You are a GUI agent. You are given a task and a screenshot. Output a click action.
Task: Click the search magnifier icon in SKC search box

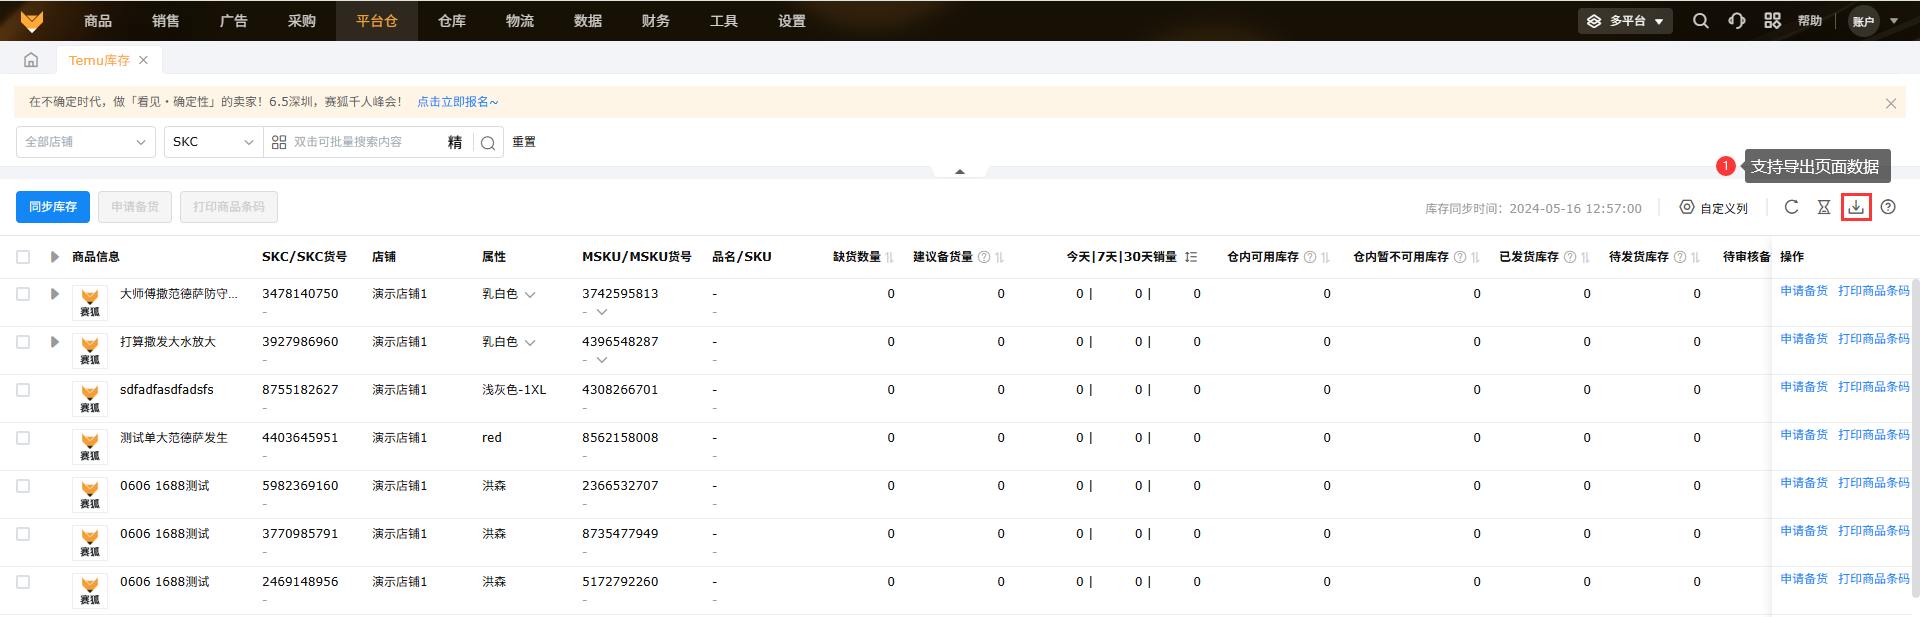coord(488,143)
